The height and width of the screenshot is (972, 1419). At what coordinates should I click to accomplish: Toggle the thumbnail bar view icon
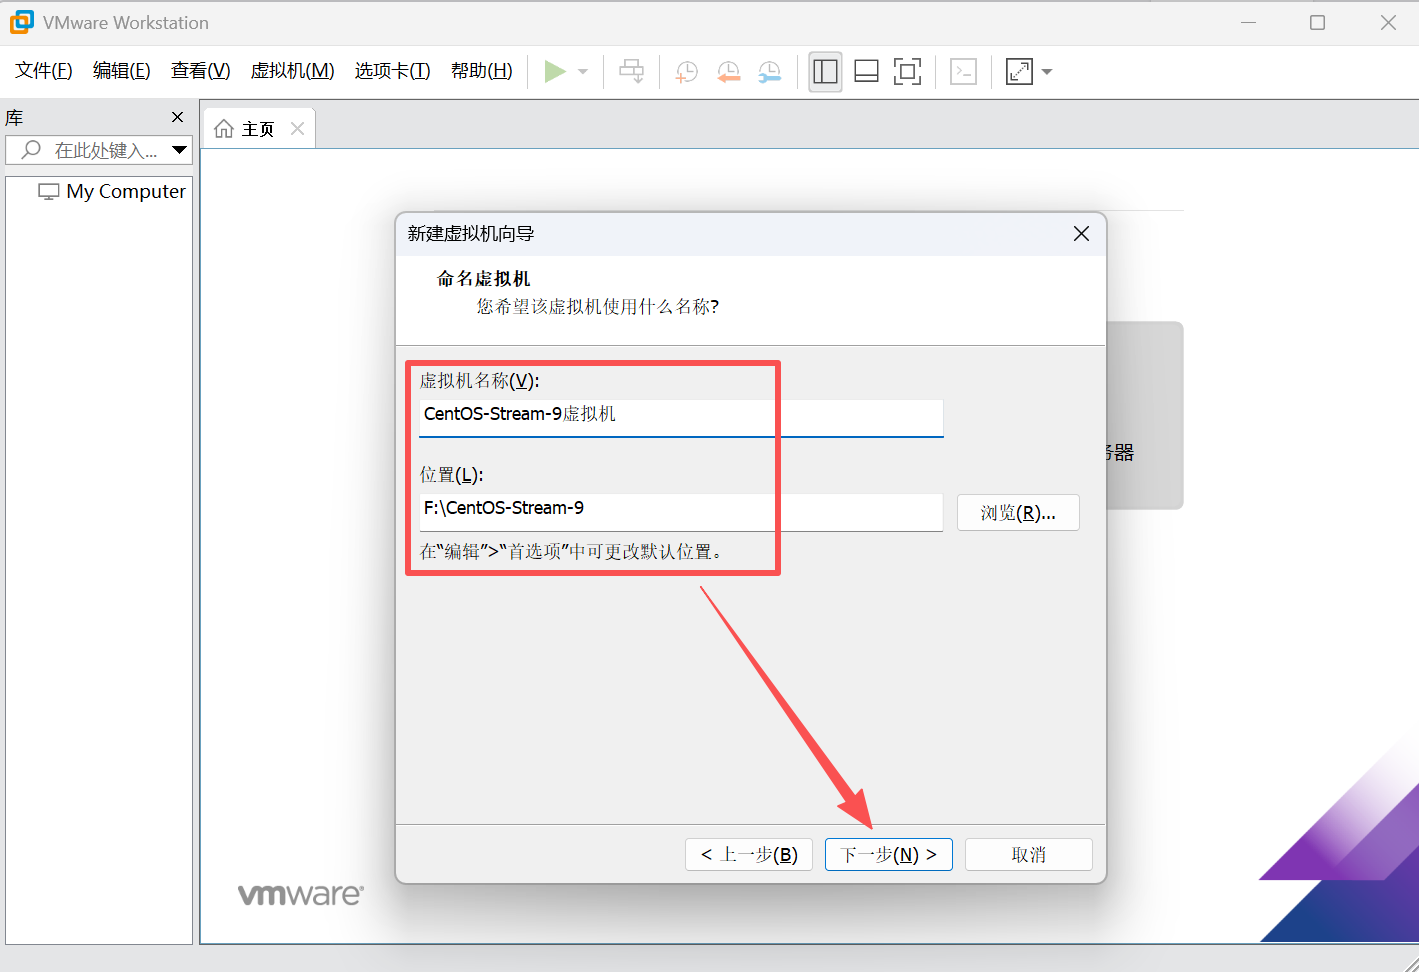867,71
